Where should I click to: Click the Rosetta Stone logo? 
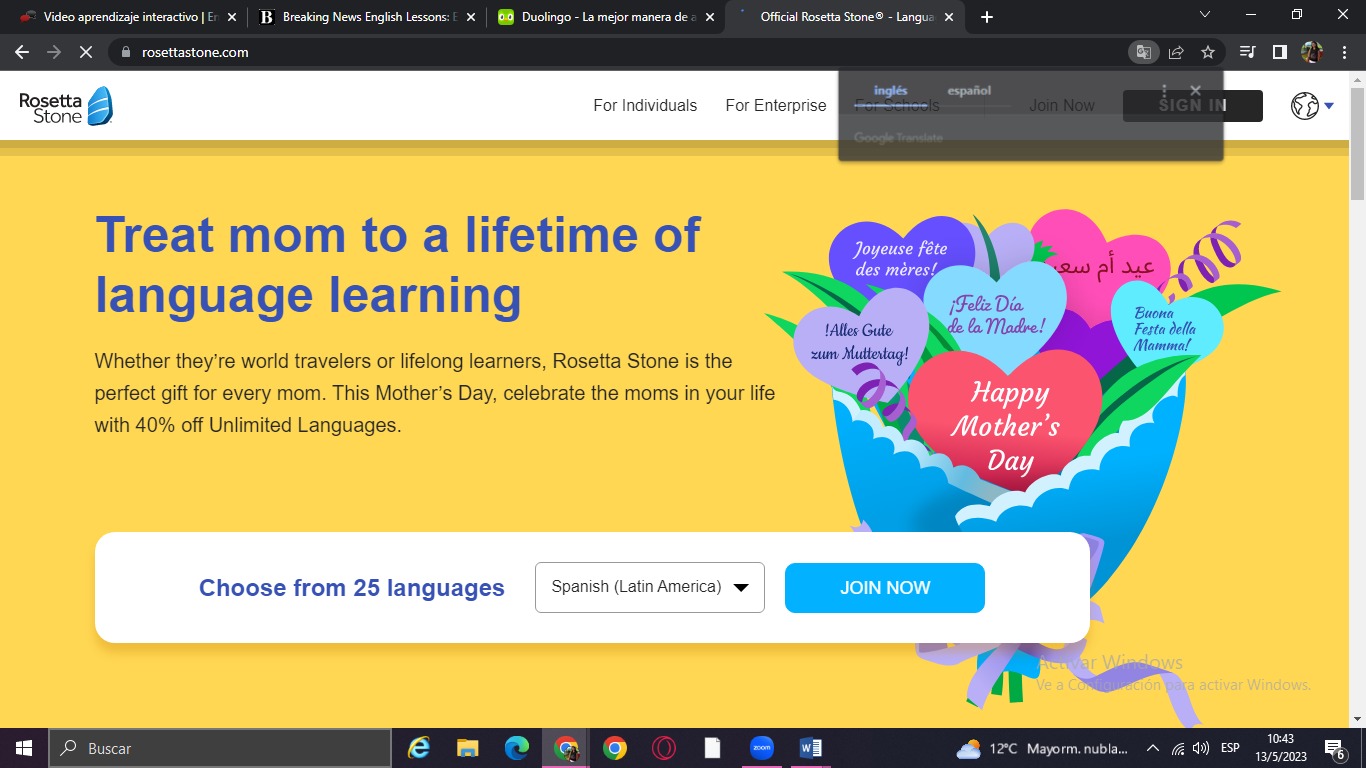(x=66, y=106)
